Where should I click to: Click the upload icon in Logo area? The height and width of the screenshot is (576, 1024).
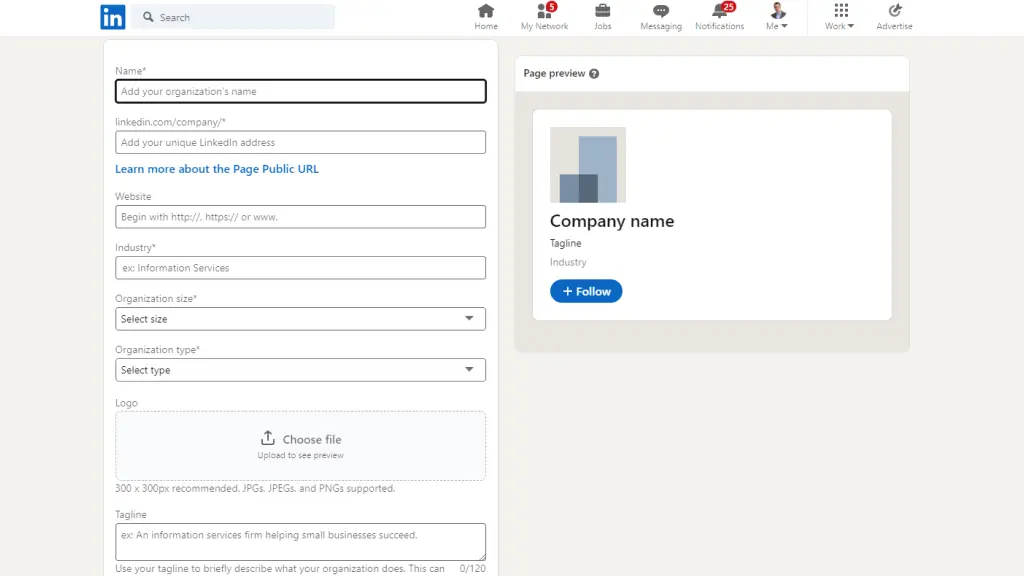[x=268, y=438]
